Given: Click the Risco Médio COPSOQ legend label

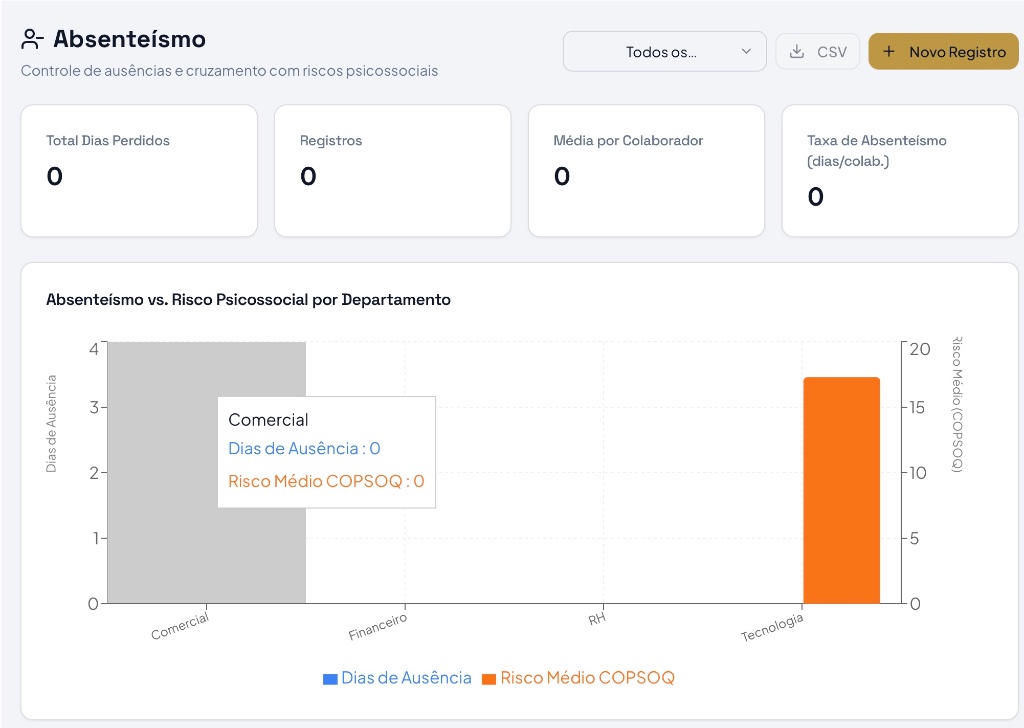Looking at the screenshot, I should tap(587, 678).
